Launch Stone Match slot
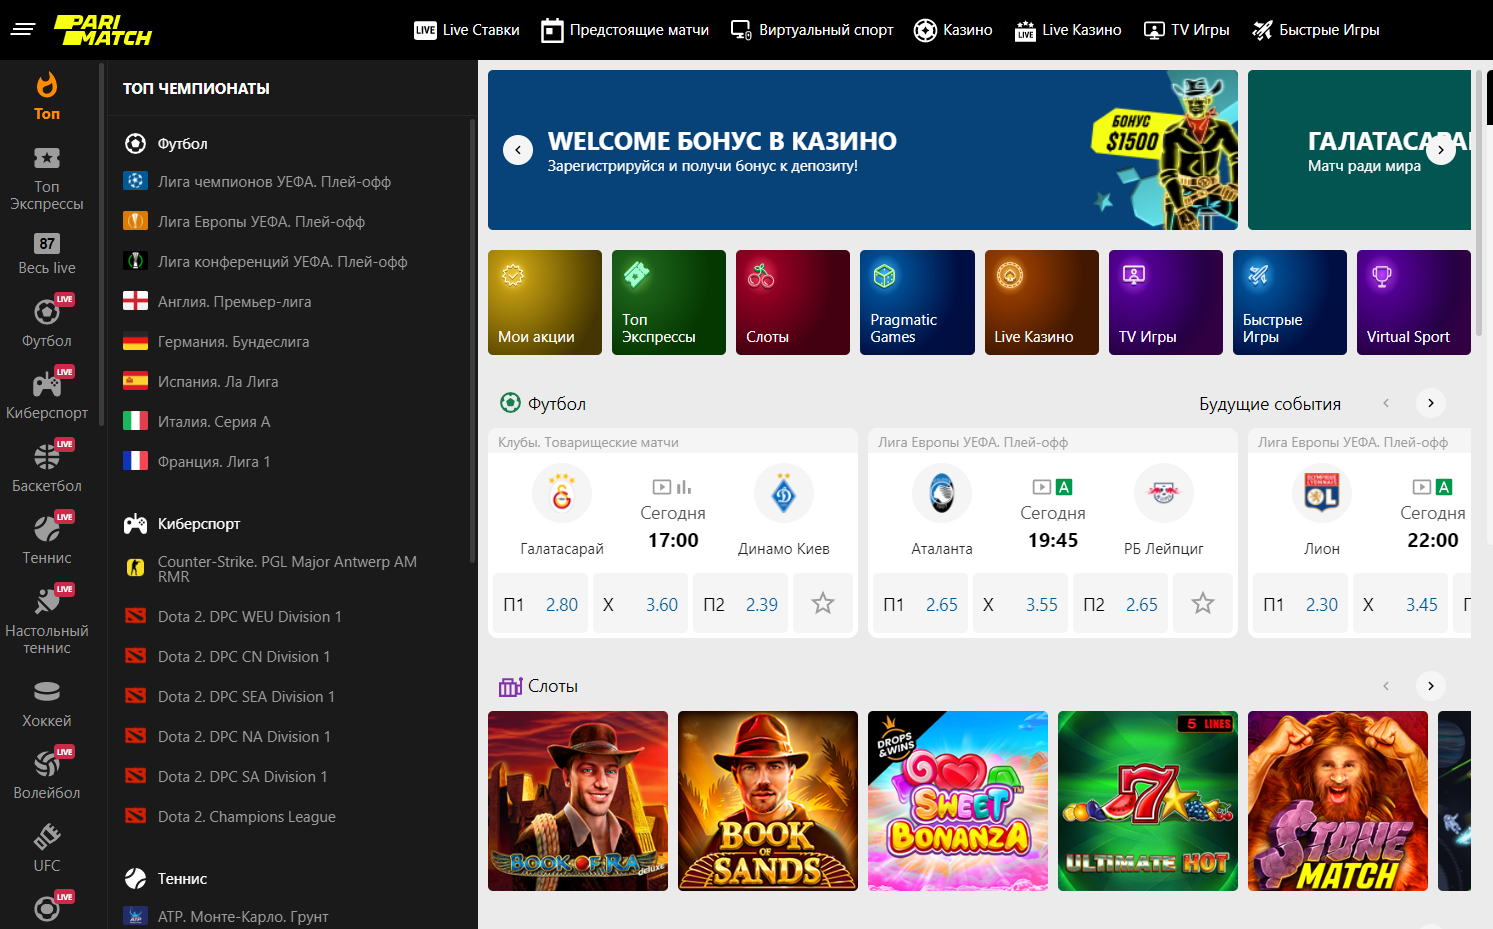Screen dimensions: 1493x929 pyautogui.click(x=1338, y=801)
